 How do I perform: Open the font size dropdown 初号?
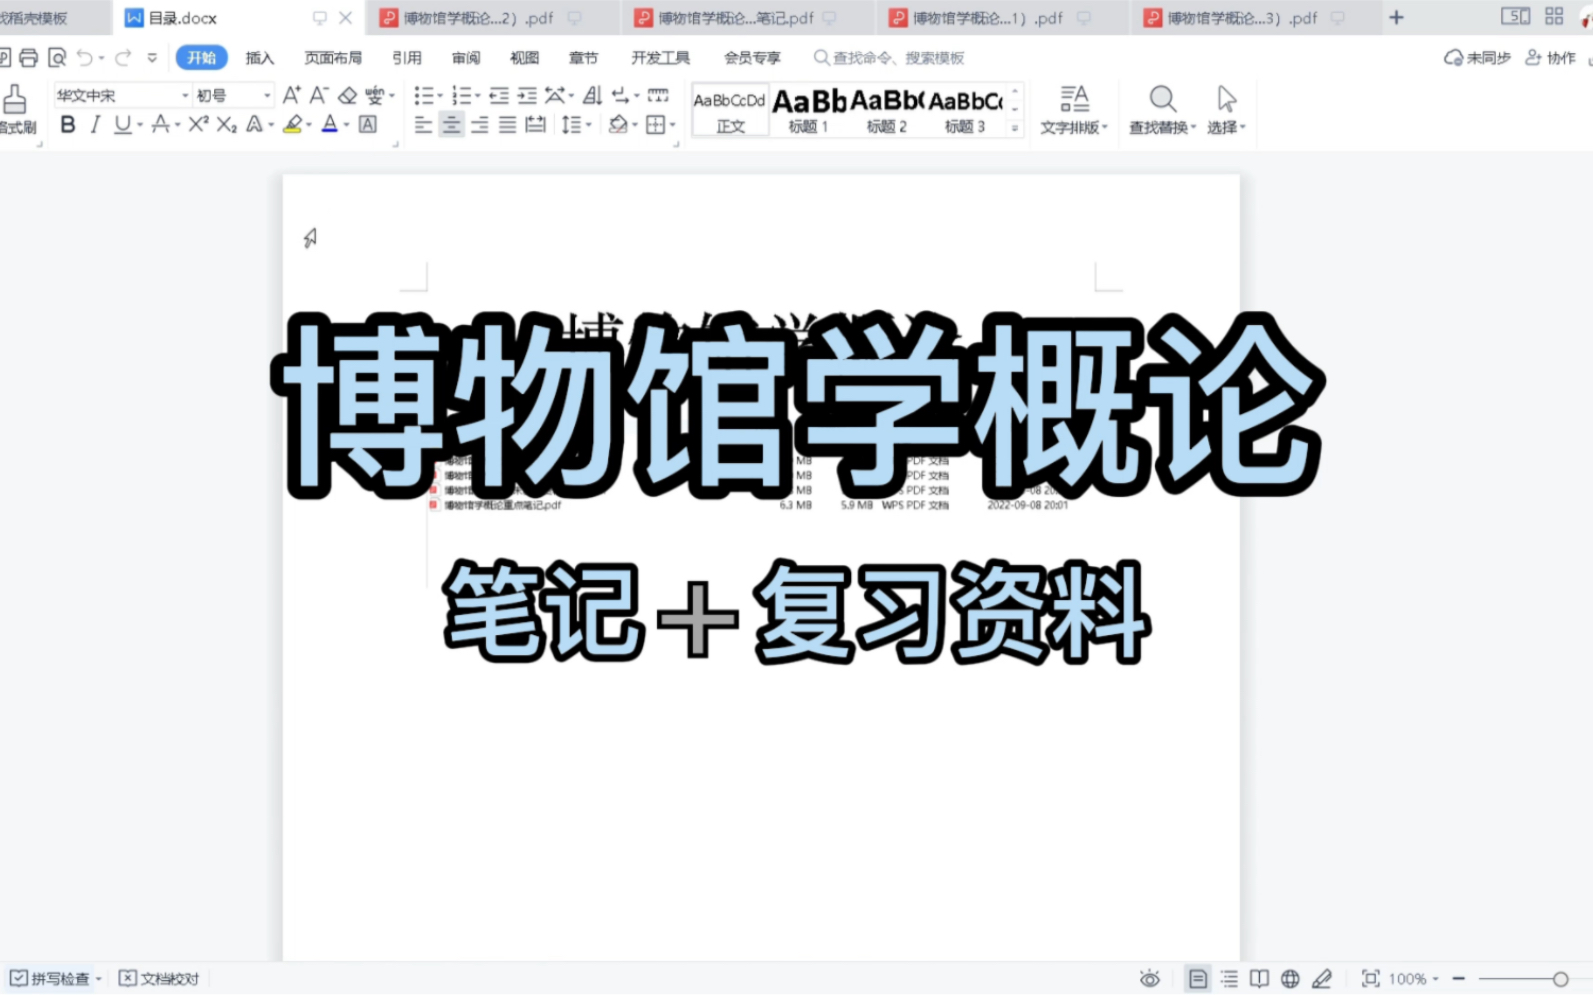click(267, 95)
